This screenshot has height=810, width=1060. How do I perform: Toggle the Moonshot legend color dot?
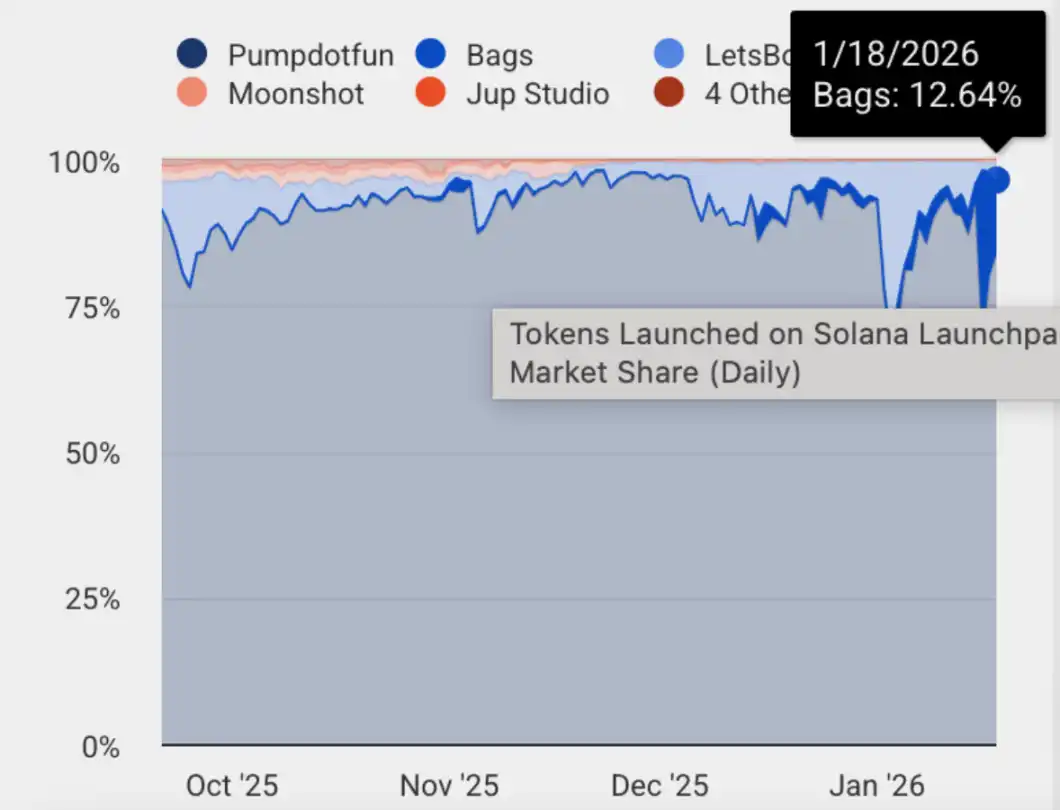coord(191,94)
